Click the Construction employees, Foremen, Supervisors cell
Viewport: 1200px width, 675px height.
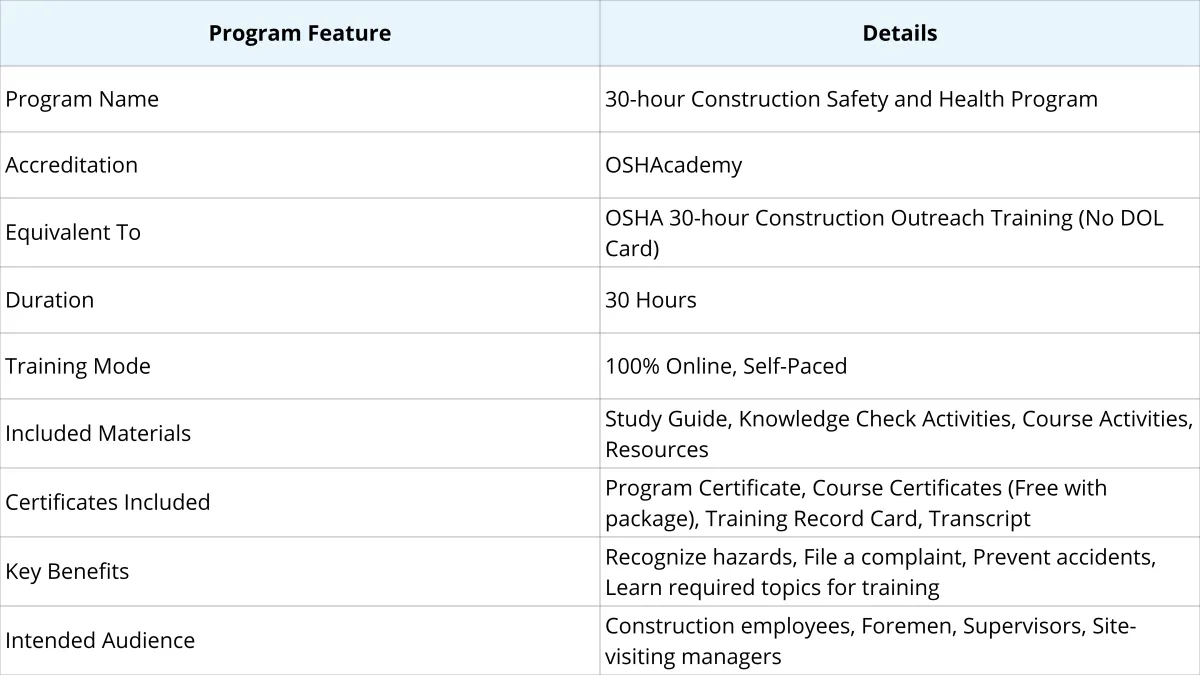[x=900, y=640]
